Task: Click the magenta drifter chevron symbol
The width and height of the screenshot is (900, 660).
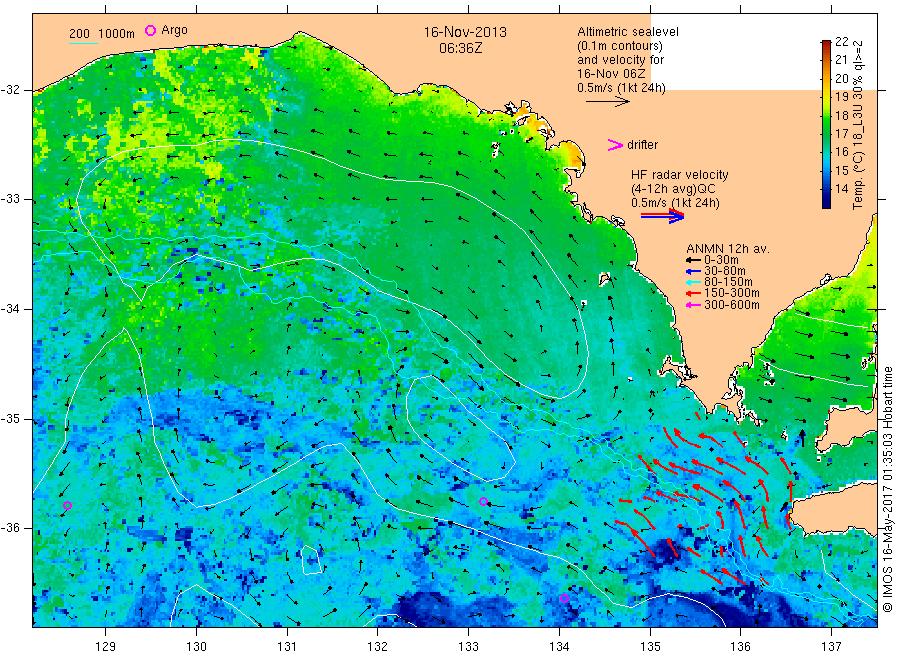Action: [615, 145]
